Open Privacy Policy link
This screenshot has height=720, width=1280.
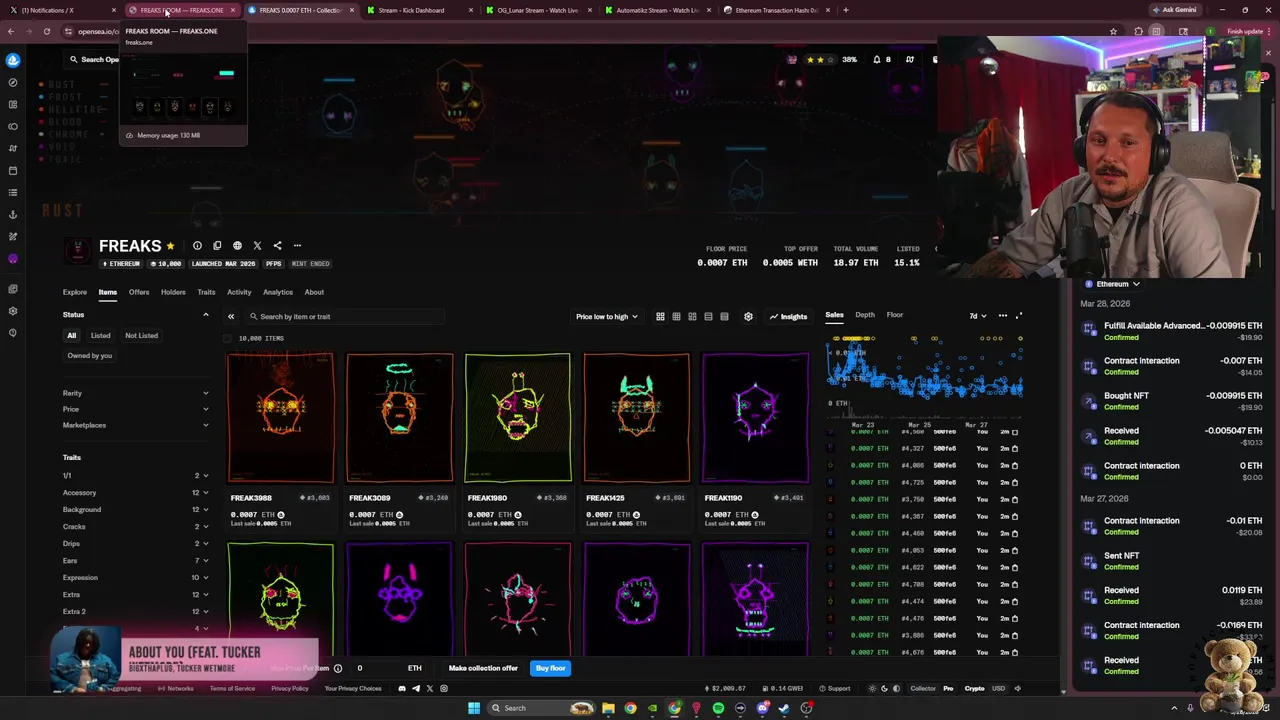tap(290, 688)
